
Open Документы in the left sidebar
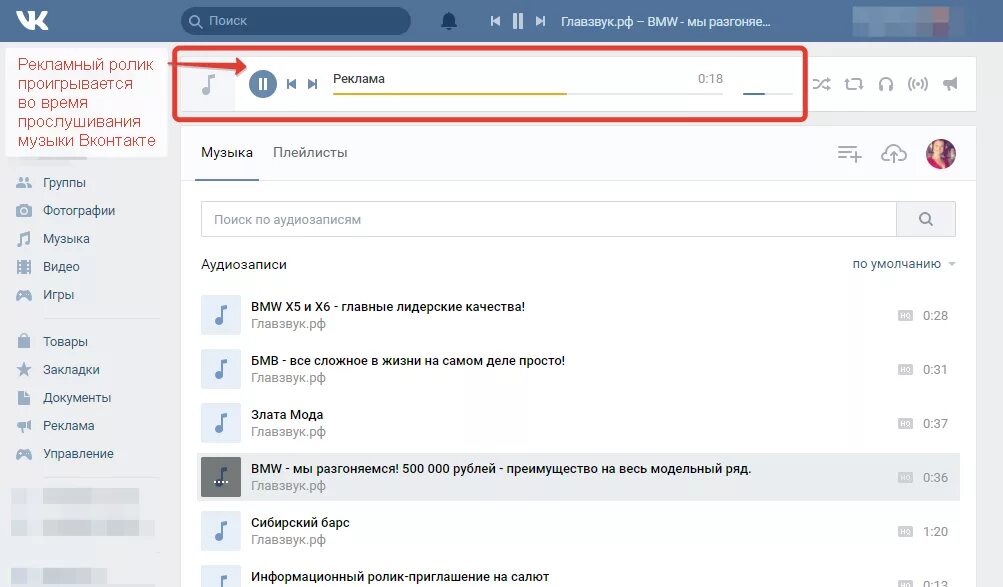click(77, 398)
